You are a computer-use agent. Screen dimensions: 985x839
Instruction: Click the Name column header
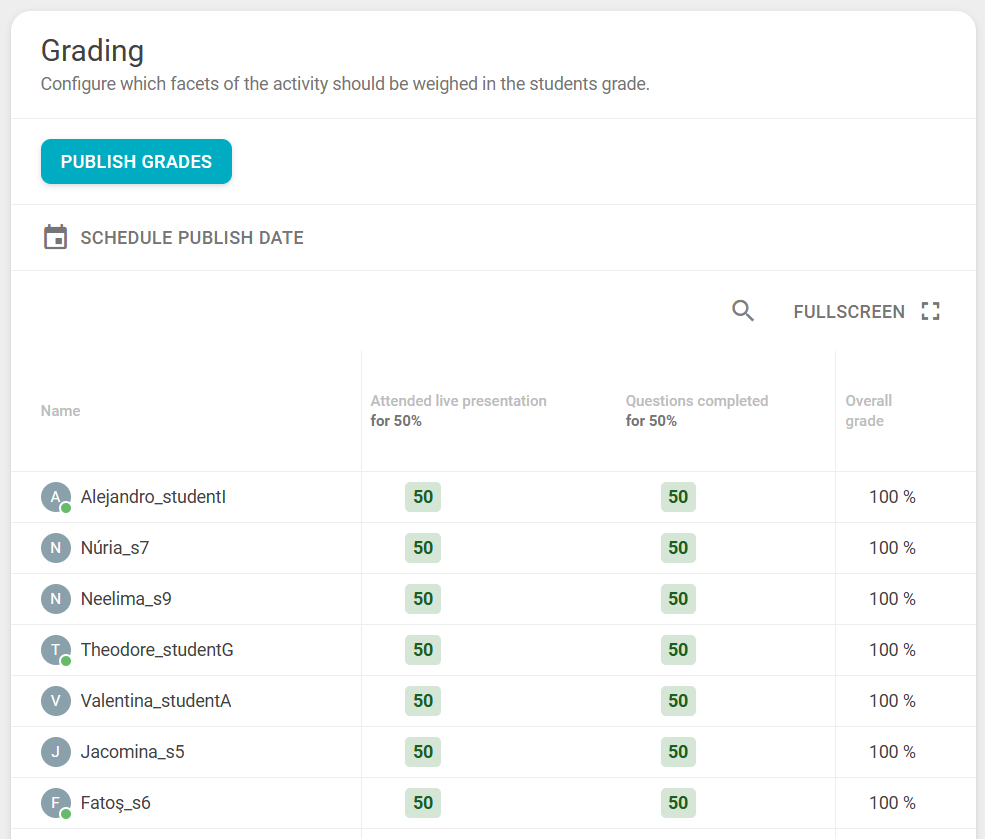[x=60, y=411]
